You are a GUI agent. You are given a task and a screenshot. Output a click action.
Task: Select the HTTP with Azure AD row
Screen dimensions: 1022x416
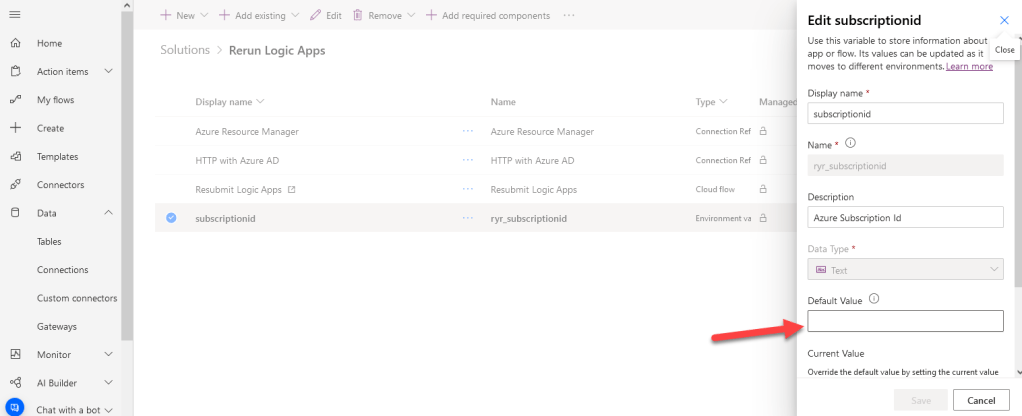[475, 160]
